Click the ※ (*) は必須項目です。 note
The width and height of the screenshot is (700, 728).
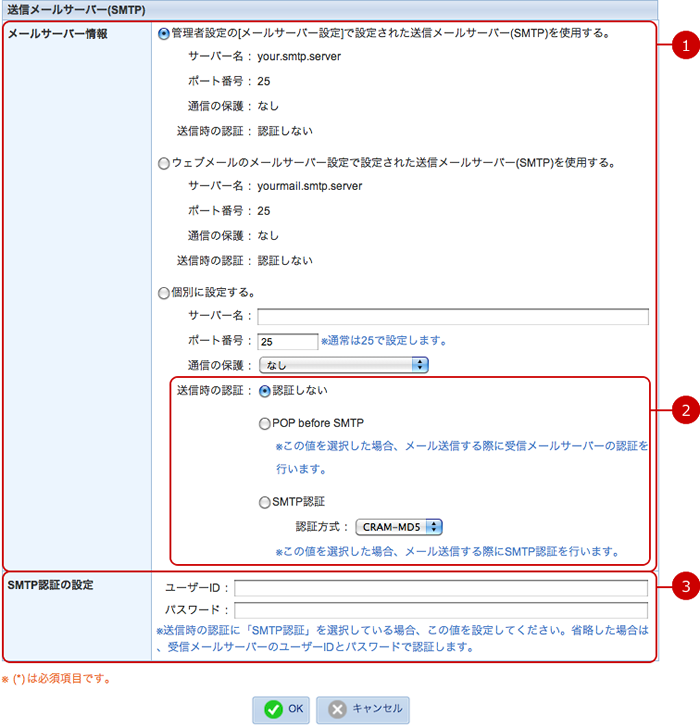click(x=57, y=679)
